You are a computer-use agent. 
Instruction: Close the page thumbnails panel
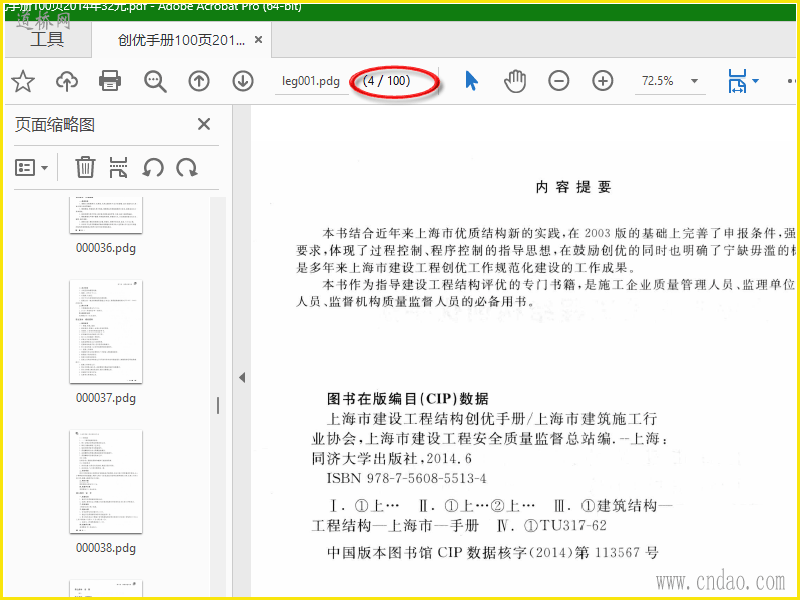pyautogui.click(x=204, y=124)
